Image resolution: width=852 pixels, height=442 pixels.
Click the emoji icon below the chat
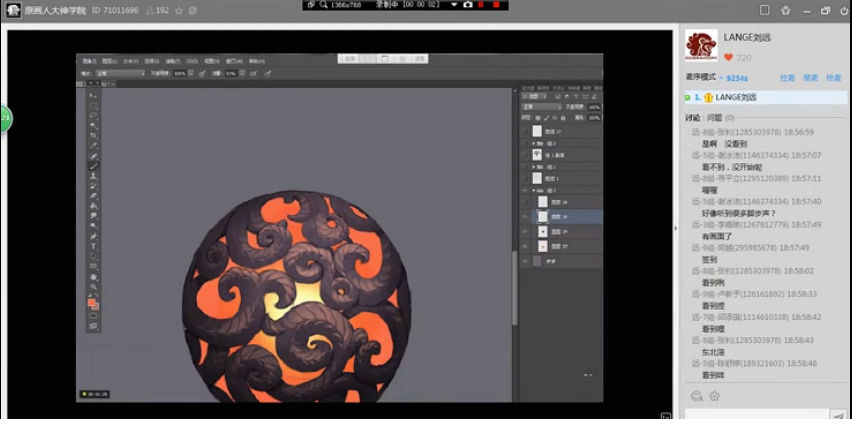[697, 396]
